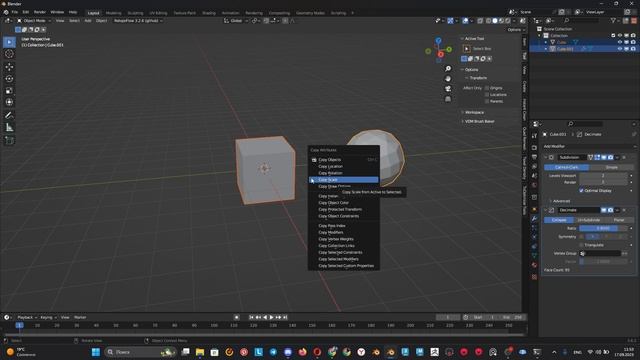Open the Modifiers wrench properties tab

click(x=534, y=219)
